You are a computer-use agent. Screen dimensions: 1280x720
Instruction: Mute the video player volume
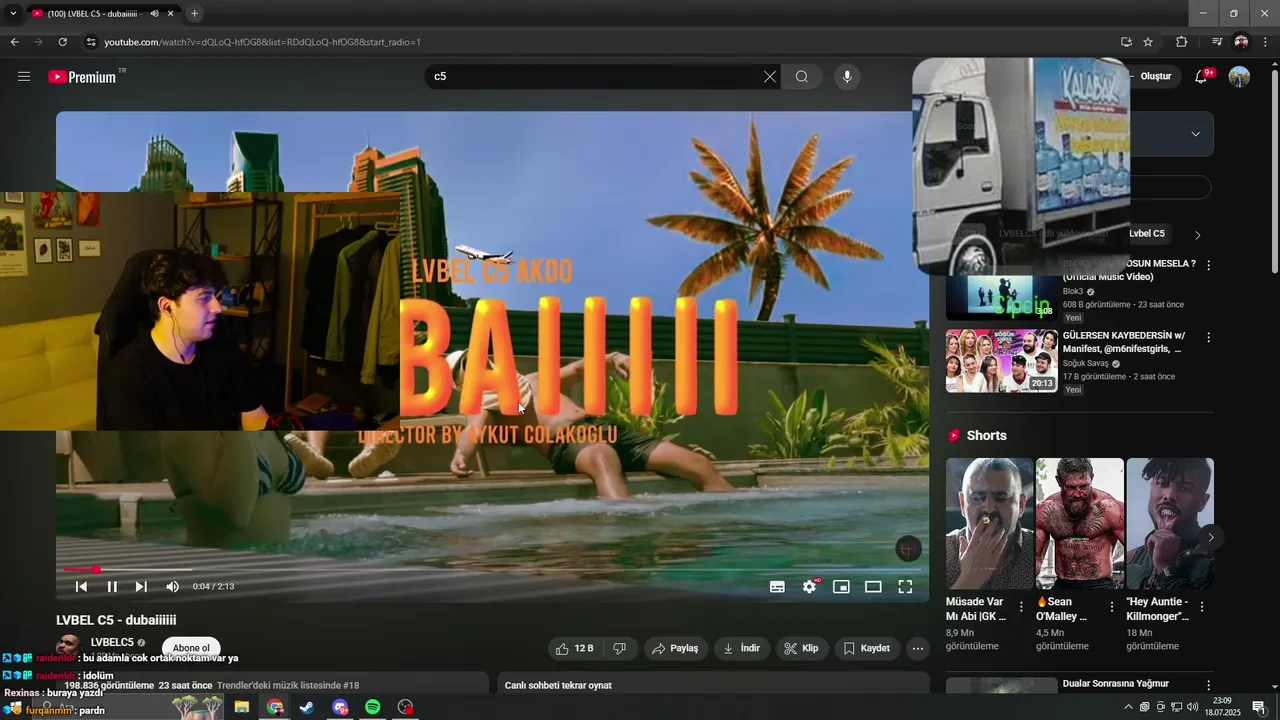tap(172, 587)
